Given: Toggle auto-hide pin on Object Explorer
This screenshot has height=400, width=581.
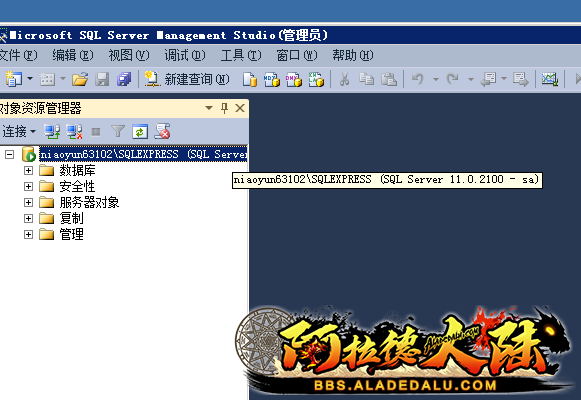Looking at the screenshot, I should (x=224, y=108).
